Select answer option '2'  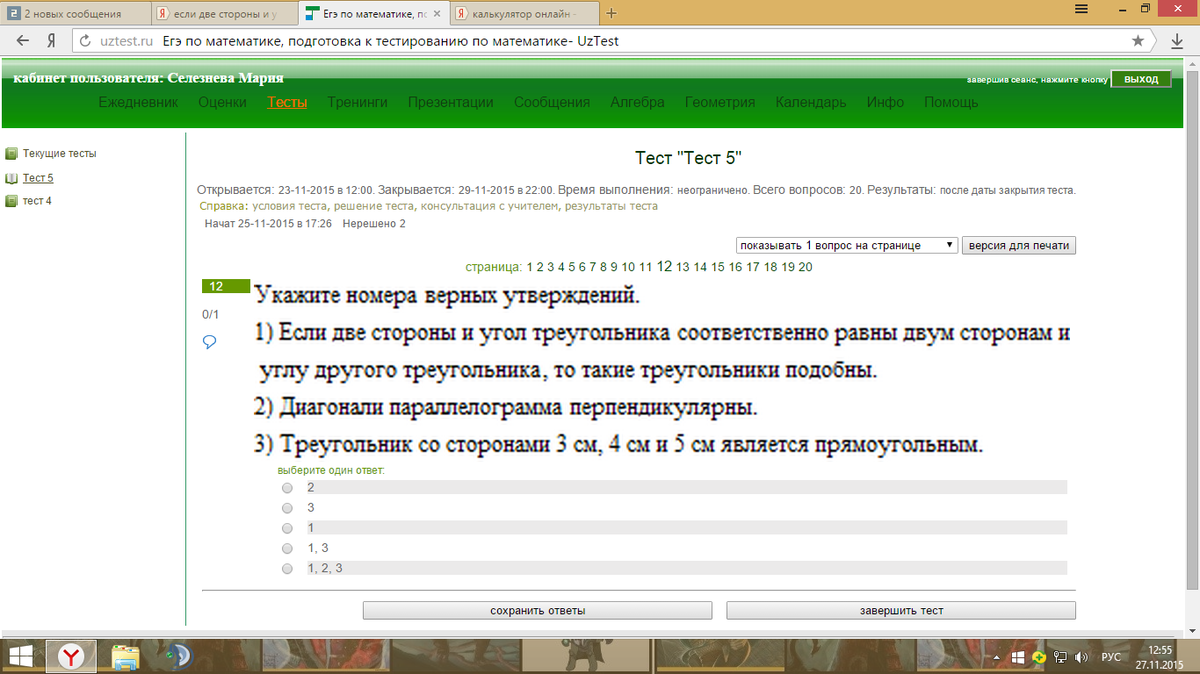pos(287,488)
